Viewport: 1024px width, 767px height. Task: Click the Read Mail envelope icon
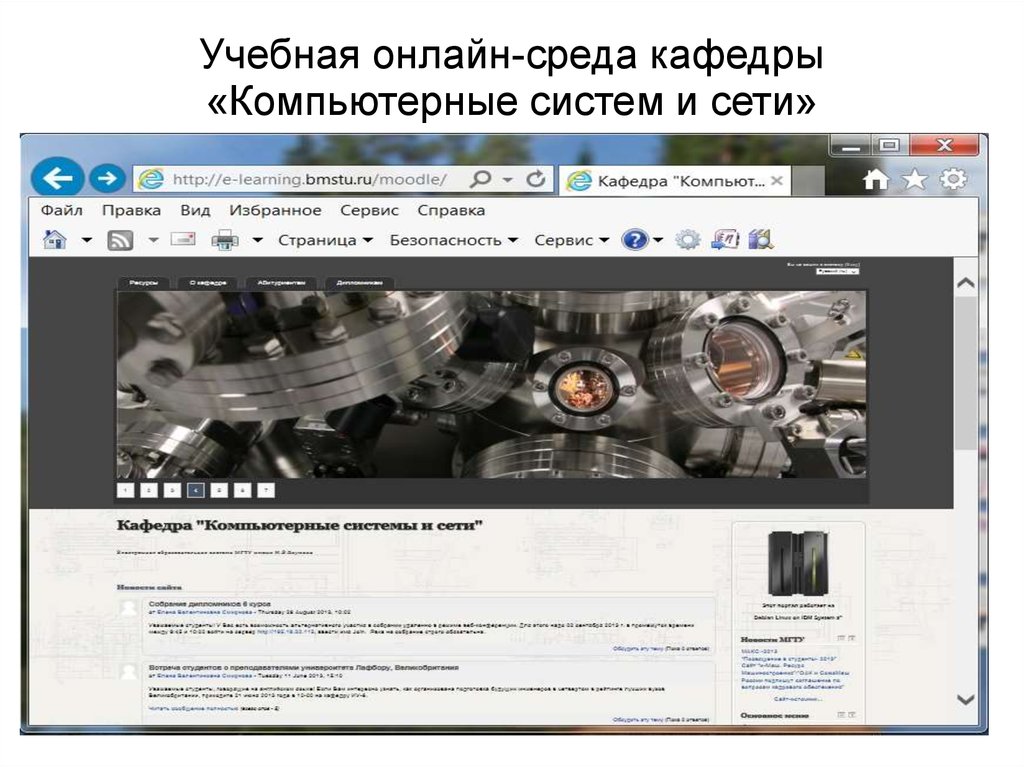click(182, 240)
